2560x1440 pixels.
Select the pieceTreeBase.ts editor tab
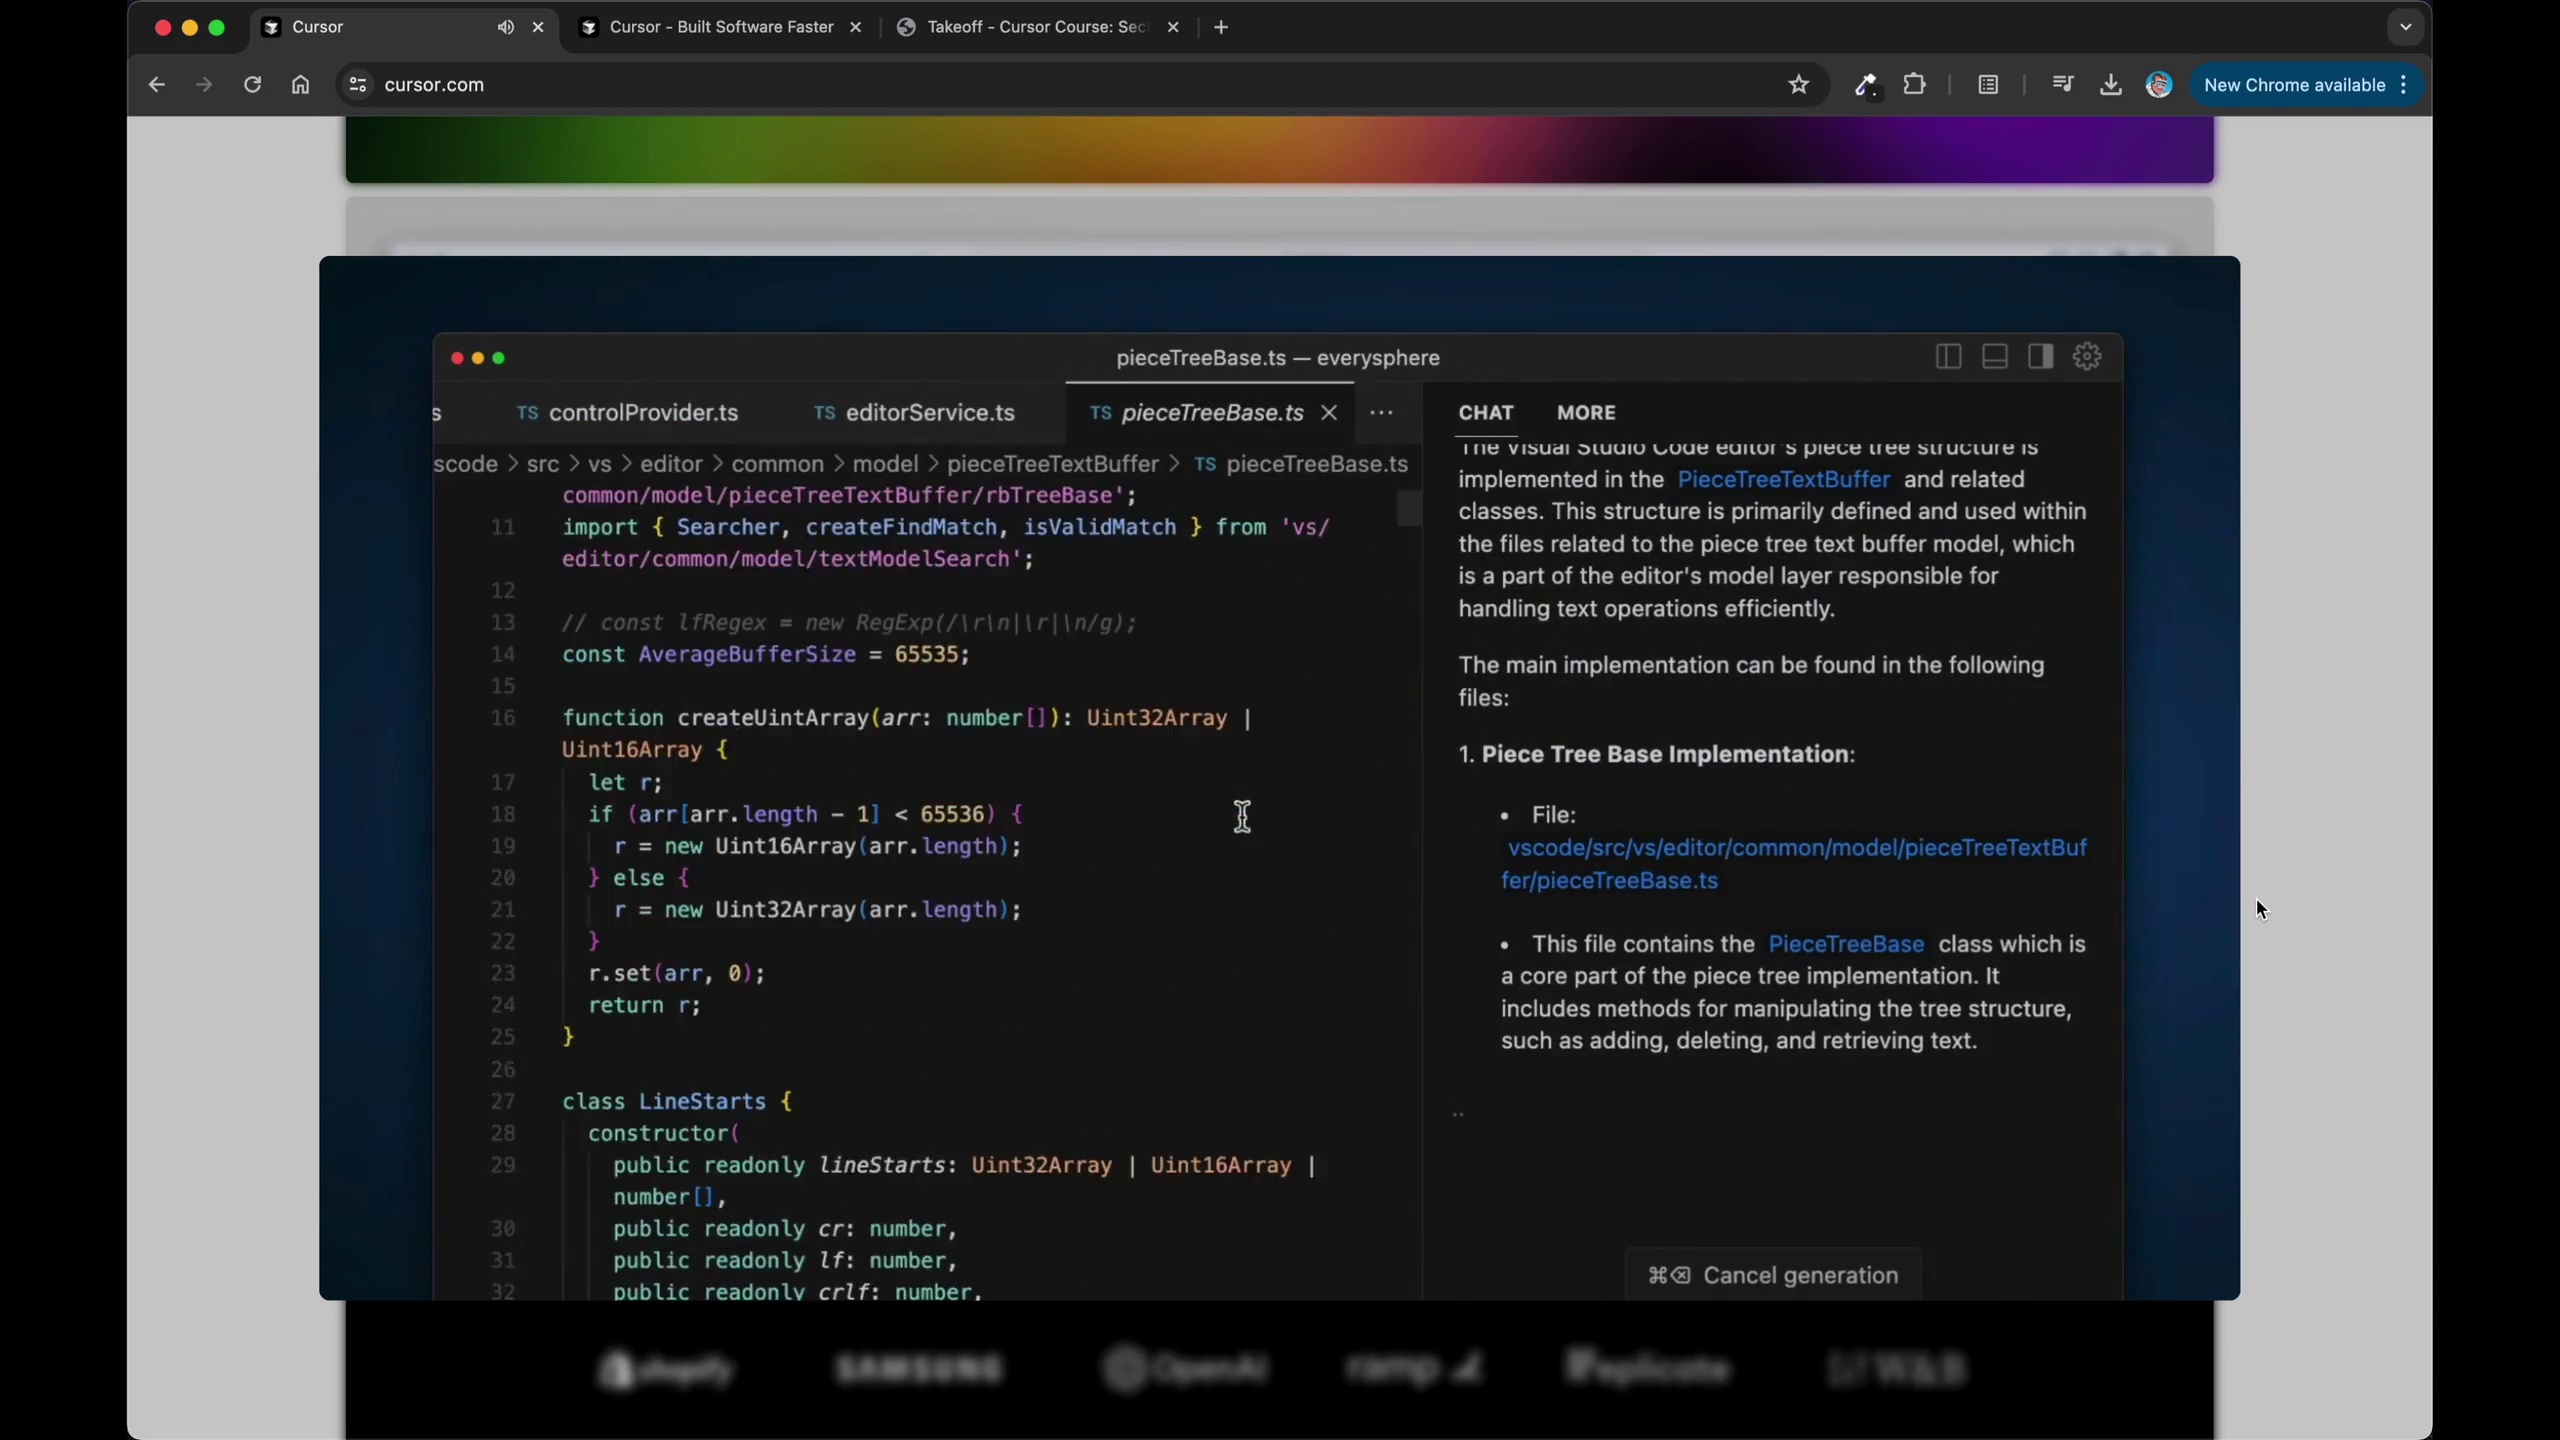click(1212, 413)
